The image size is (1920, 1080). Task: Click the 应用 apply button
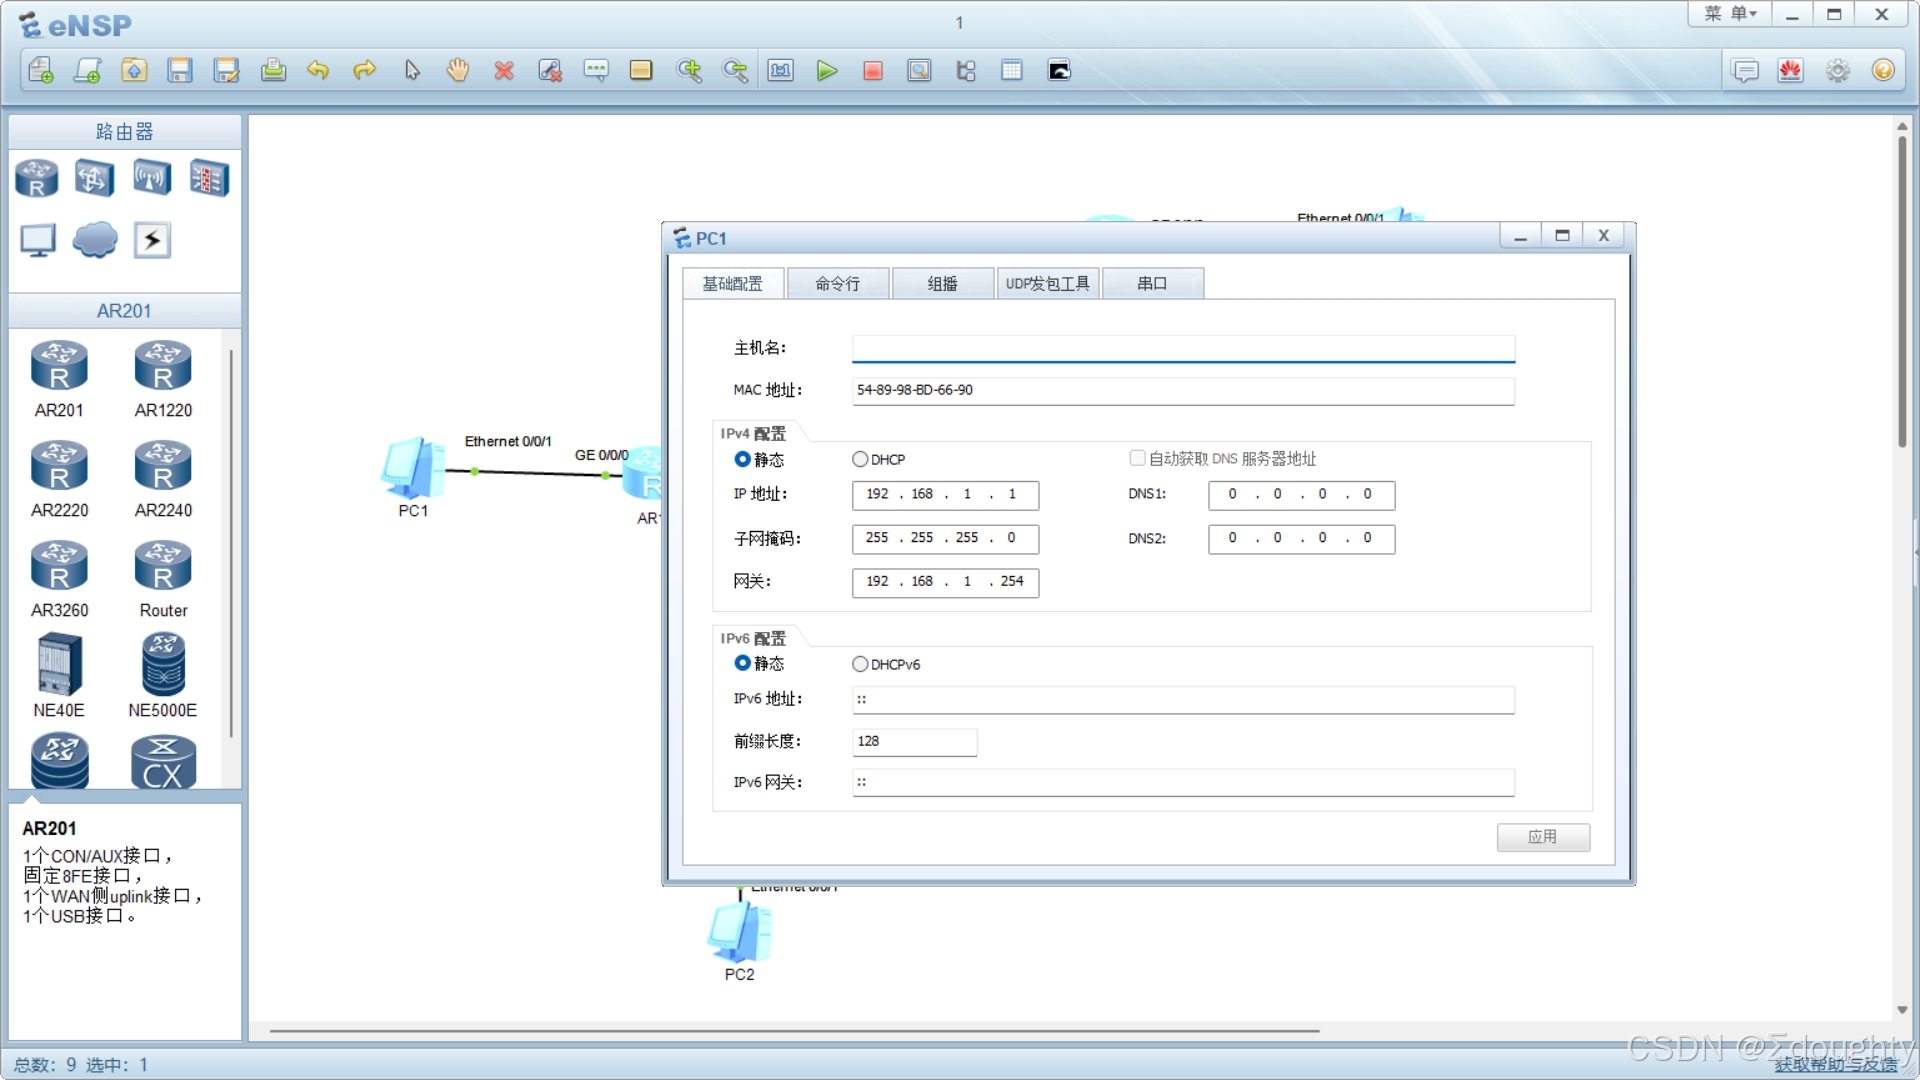tap(1543, 837)
